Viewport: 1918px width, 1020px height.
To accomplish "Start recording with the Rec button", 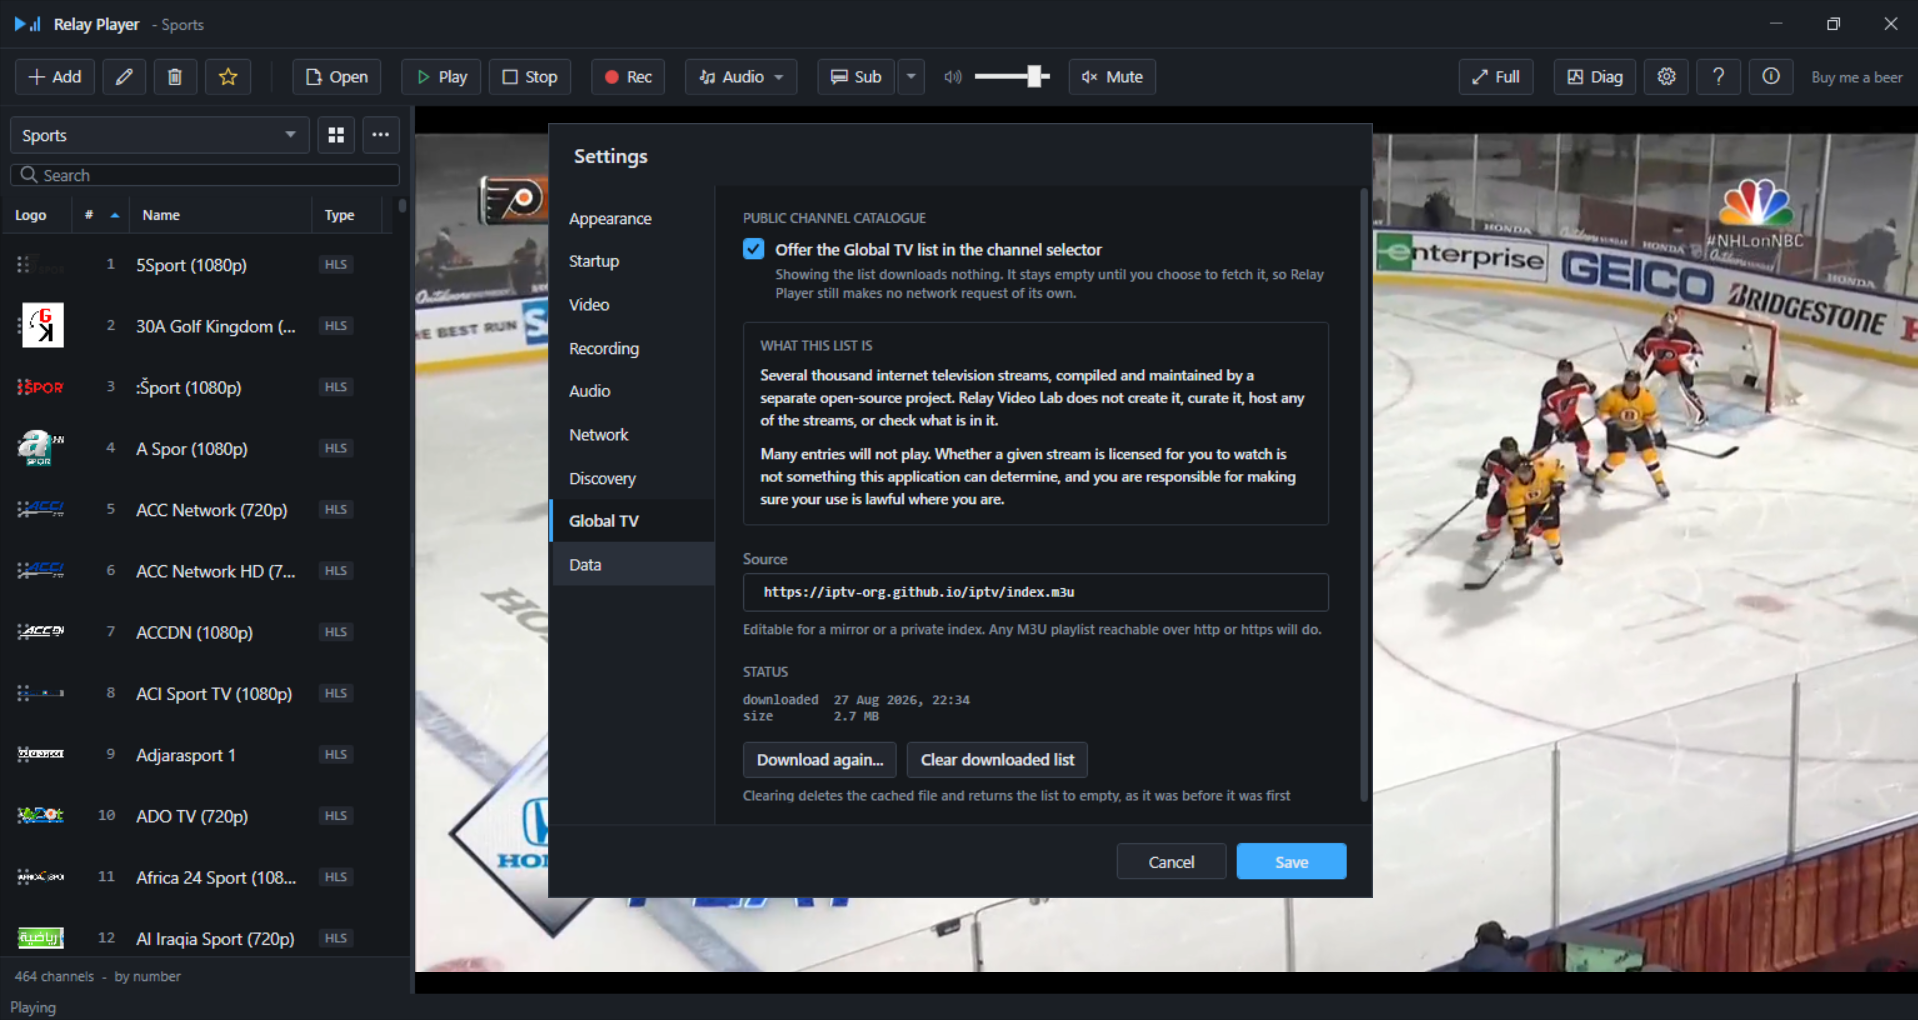I will pos(627,77).
